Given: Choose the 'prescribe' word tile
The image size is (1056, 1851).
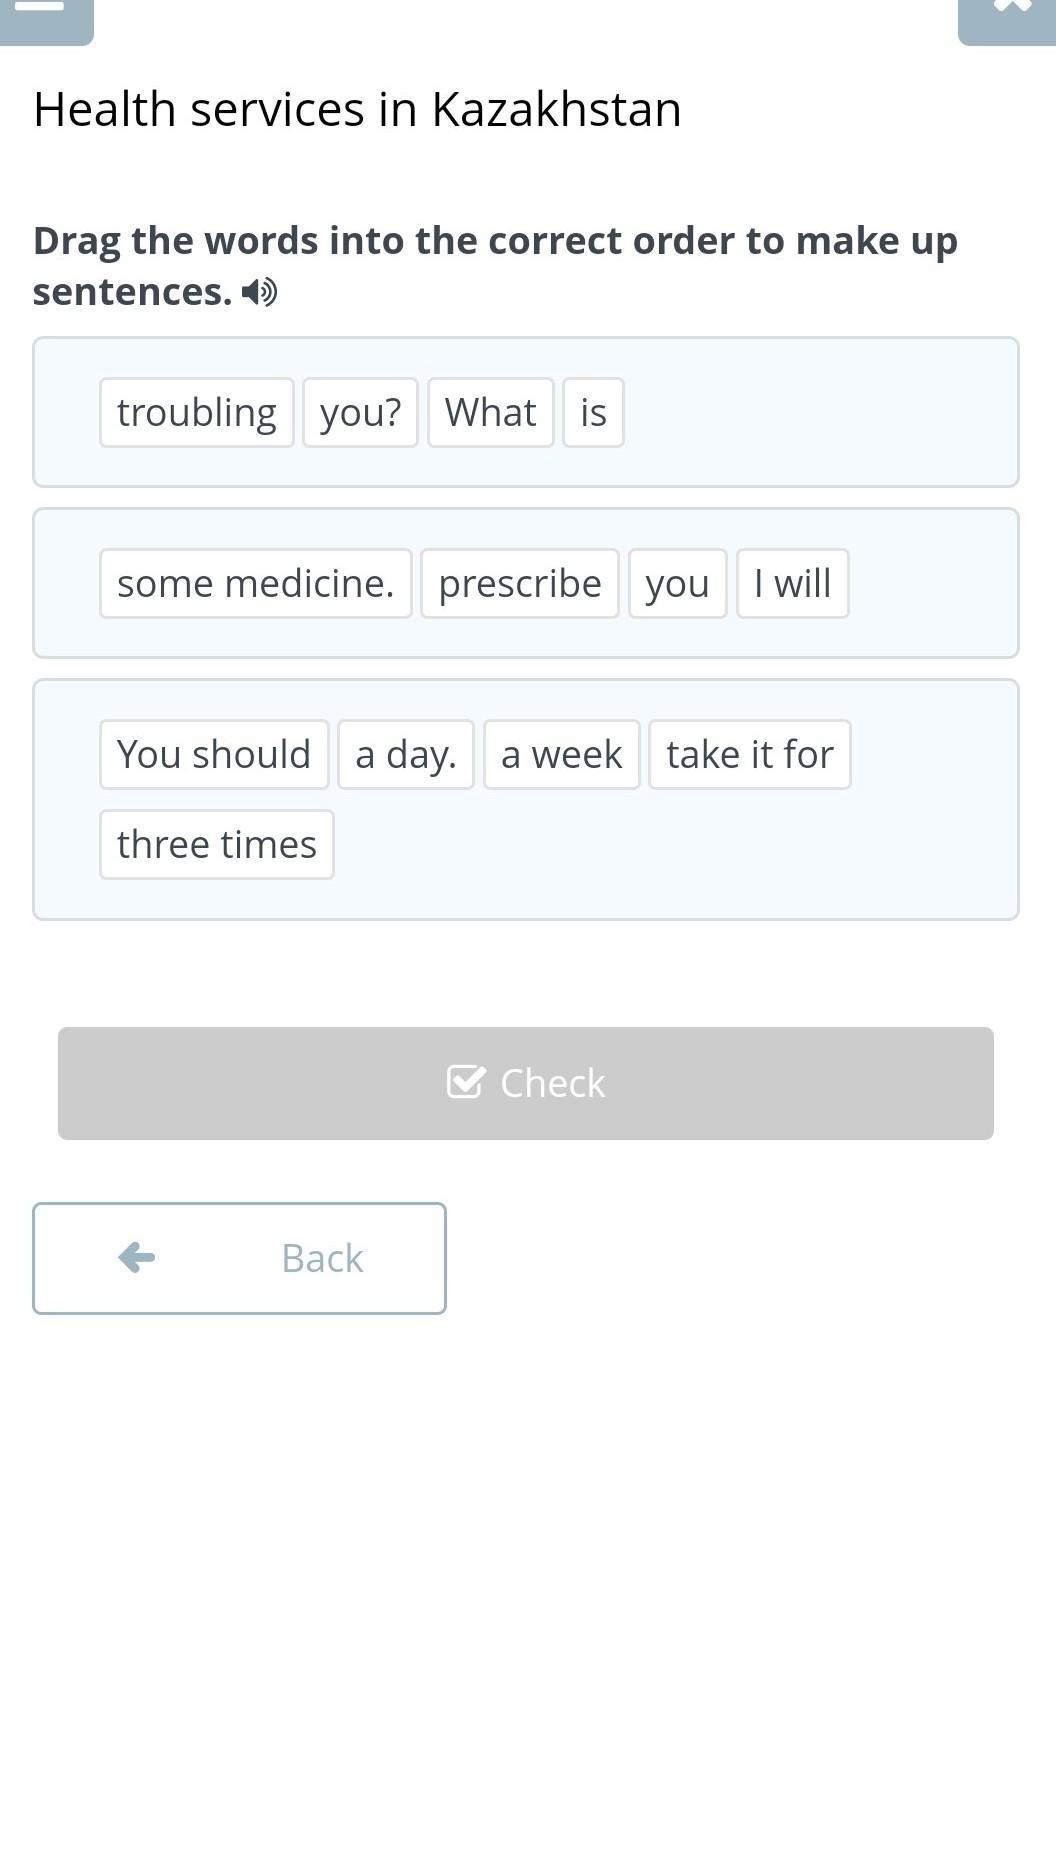Looking at the screenshot, I should point(519,583).
